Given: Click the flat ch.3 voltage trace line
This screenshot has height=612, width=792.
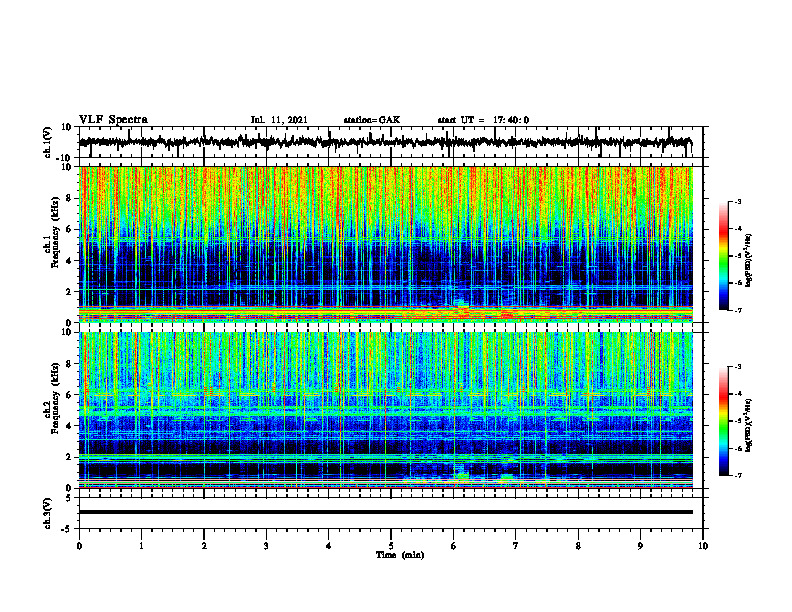Looking at the screenshot, I should pos(385,512).
